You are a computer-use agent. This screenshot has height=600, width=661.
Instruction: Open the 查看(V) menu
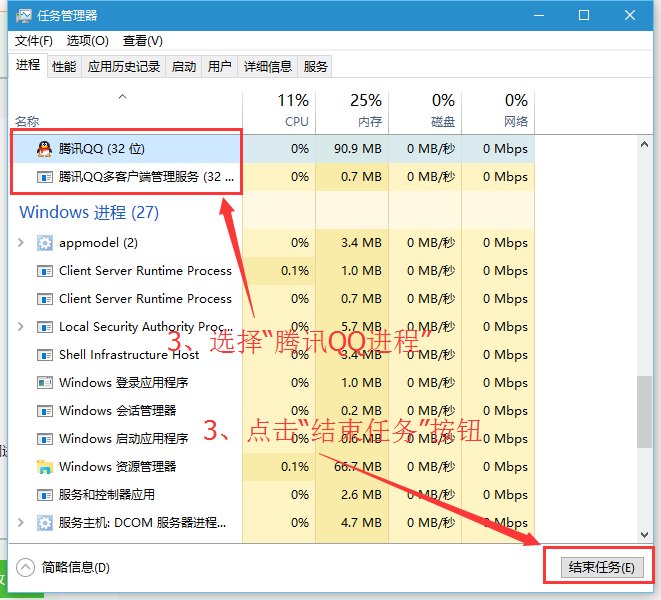pyautogui.click(x=142, y=41)
